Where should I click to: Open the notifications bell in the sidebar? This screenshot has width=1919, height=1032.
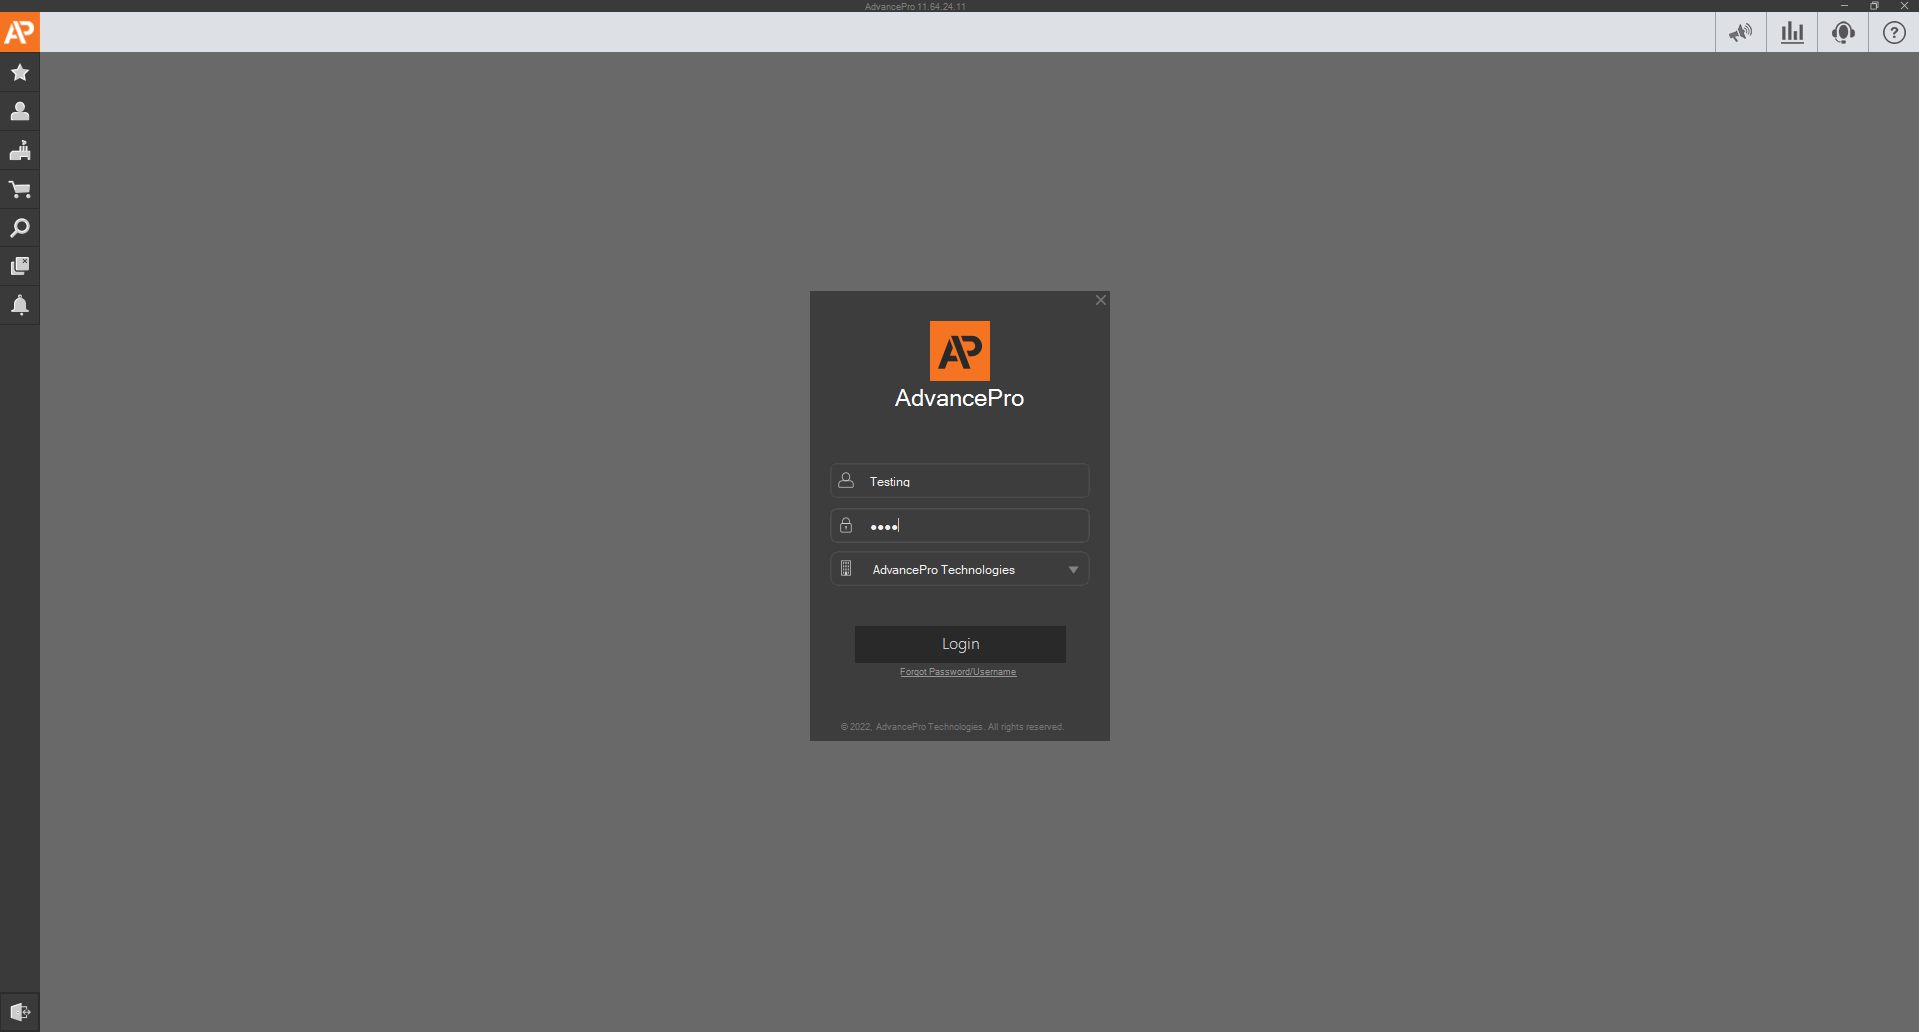point(20,305)
